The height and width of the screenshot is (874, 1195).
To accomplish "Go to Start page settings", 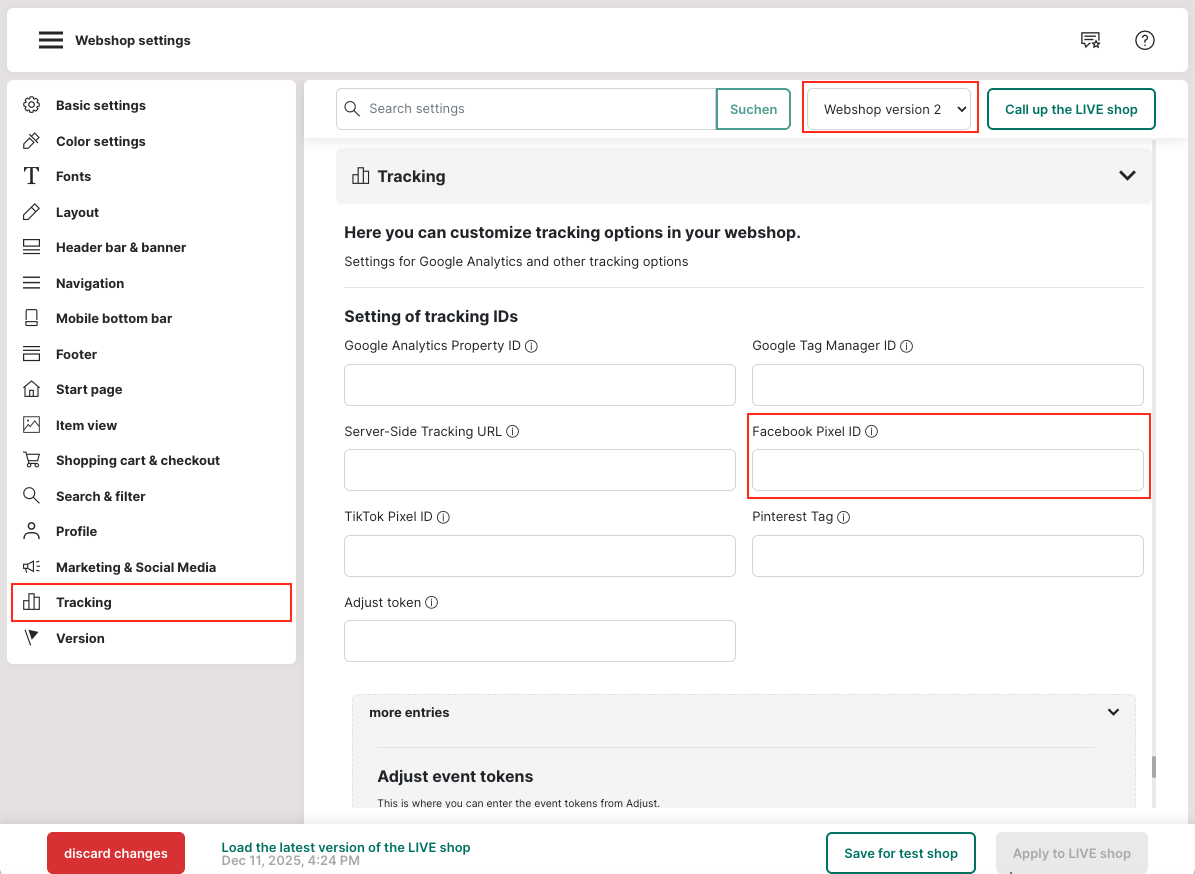I will [89, 389].
